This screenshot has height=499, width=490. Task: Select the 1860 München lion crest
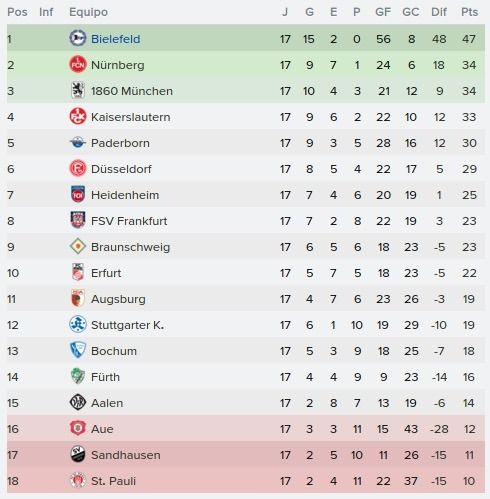click(x=78, y=90)
